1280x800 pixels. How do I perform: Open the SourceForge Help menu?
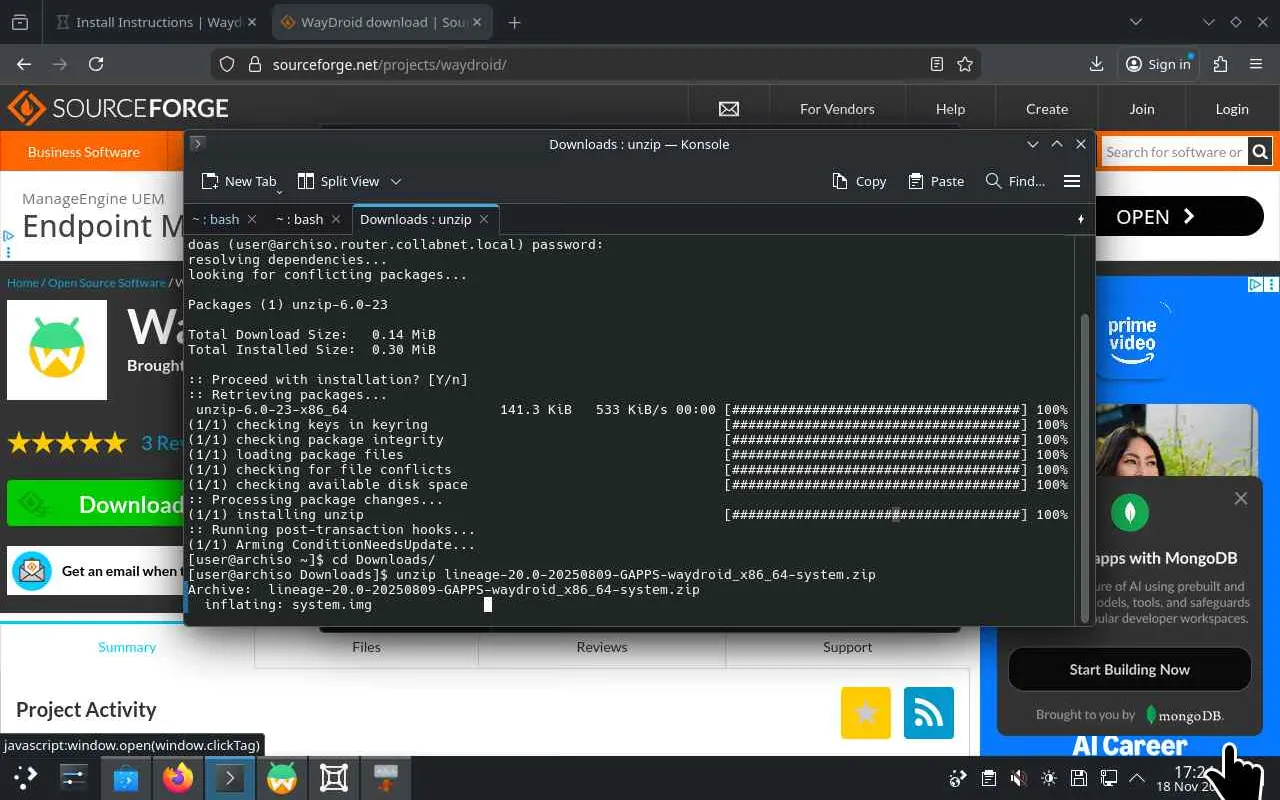click(x=950, y=109)
